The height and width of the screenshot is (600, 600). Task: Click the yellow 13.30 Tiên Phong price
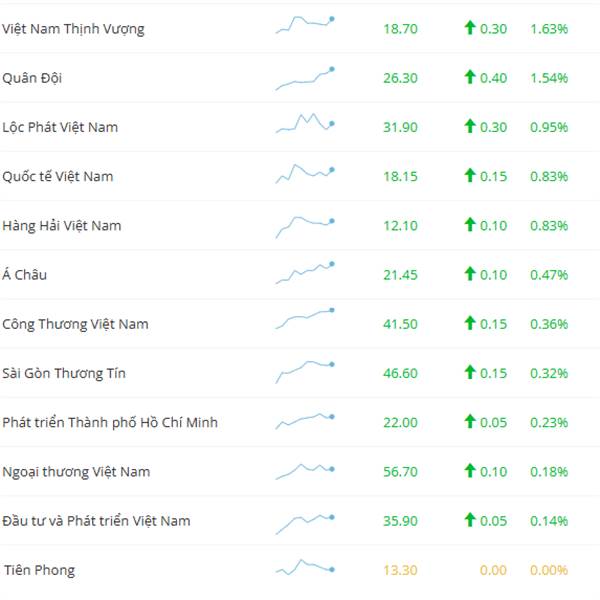(400, 570)
